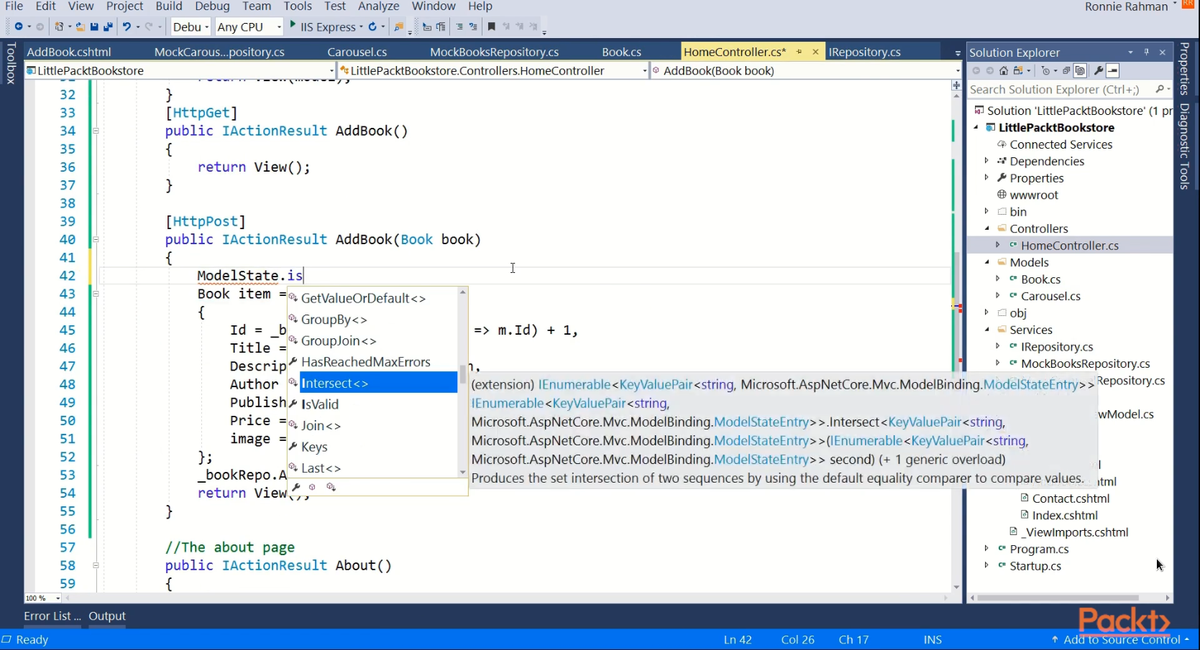Toggle a bookmark using the toolbar bookmark icon
Image resolution: width=1200 pixels, height=650 pixels.
[491, 27]
